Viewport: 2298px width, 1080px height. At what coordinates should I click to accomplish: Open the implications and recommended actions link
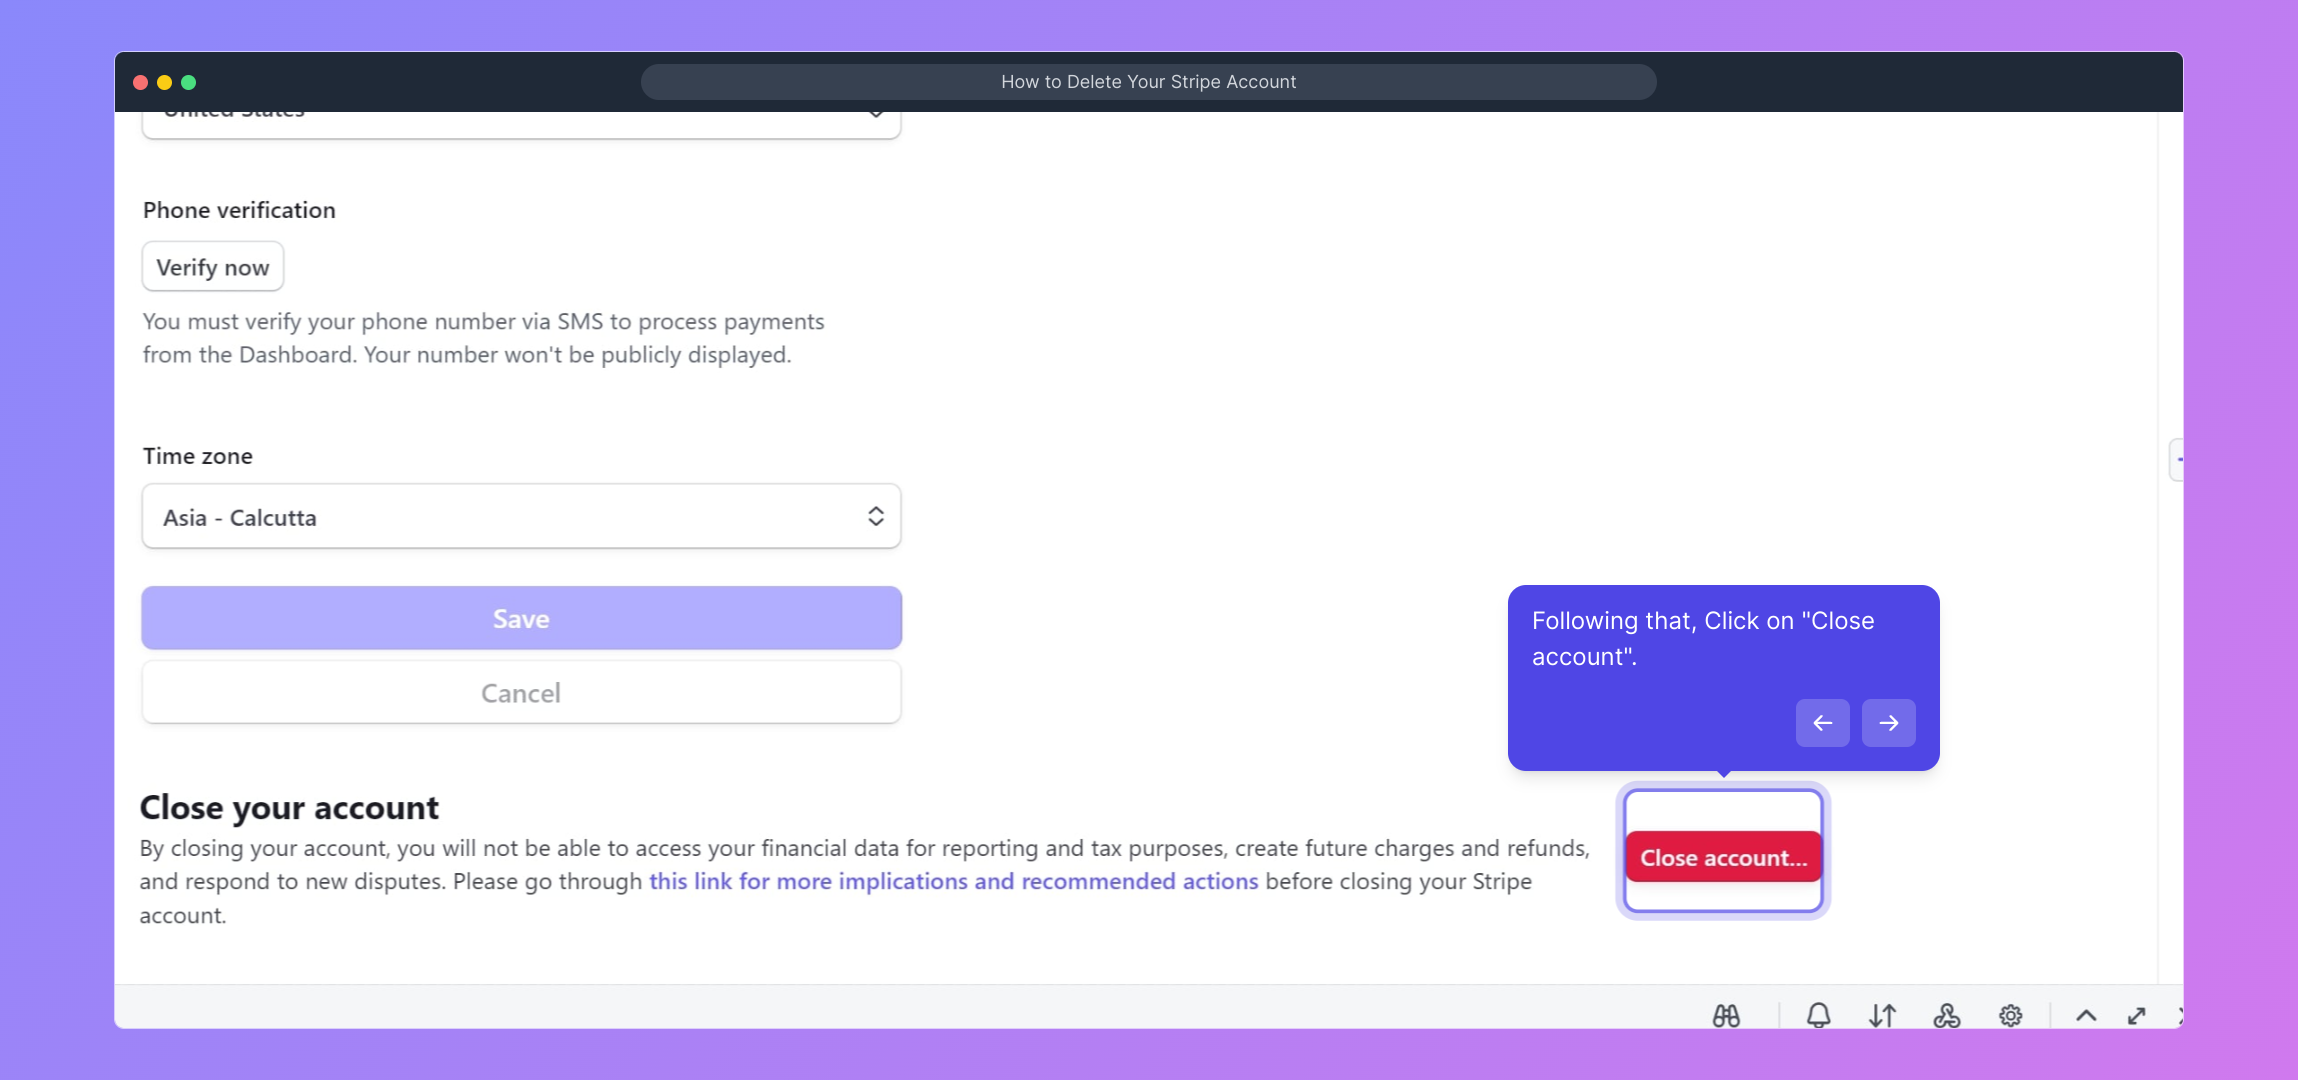[953, 882]
